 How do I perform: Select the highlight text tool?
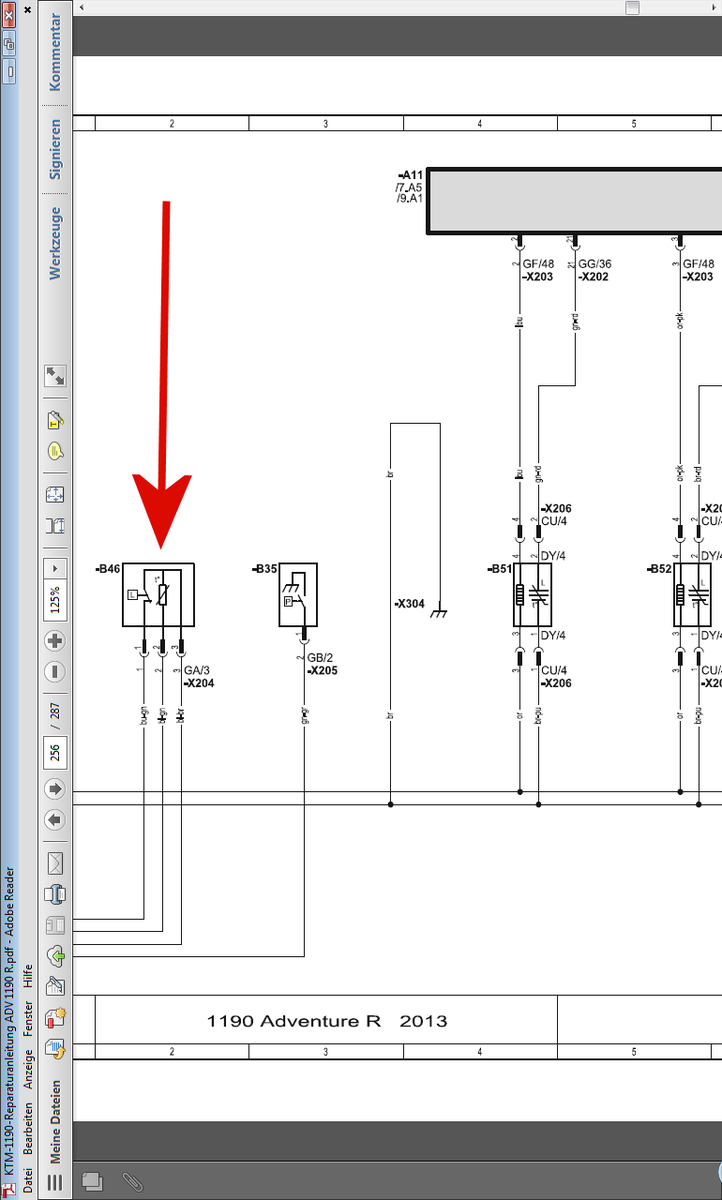[55, 421]
